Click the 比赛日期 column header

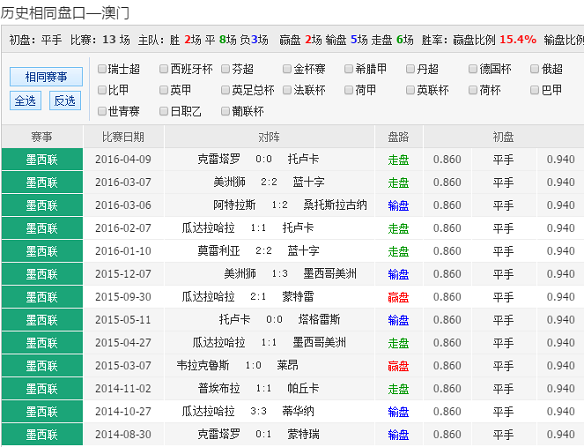coord(123,137)
